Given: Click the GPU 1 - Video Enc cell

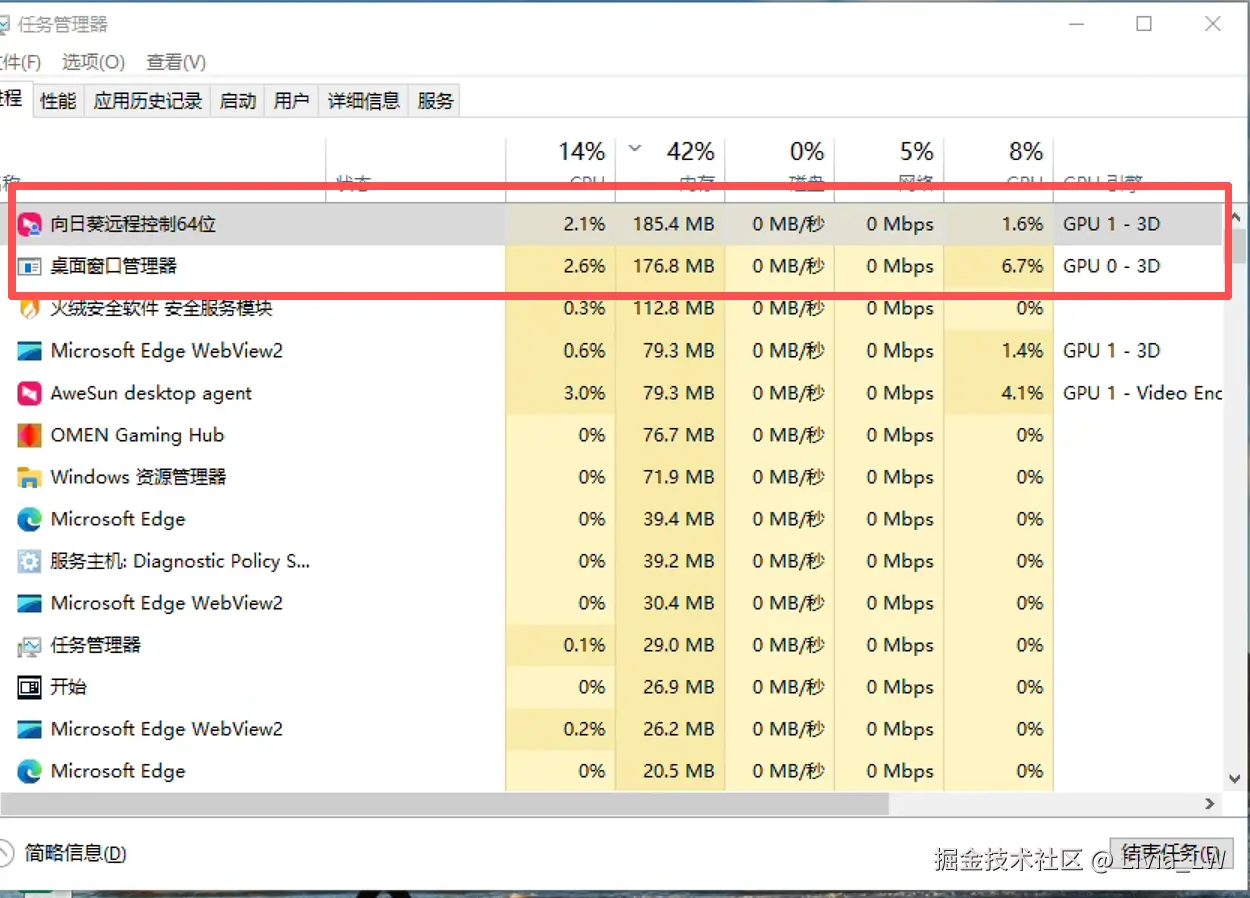Looking at the screenshot, I should point(1143,393).
